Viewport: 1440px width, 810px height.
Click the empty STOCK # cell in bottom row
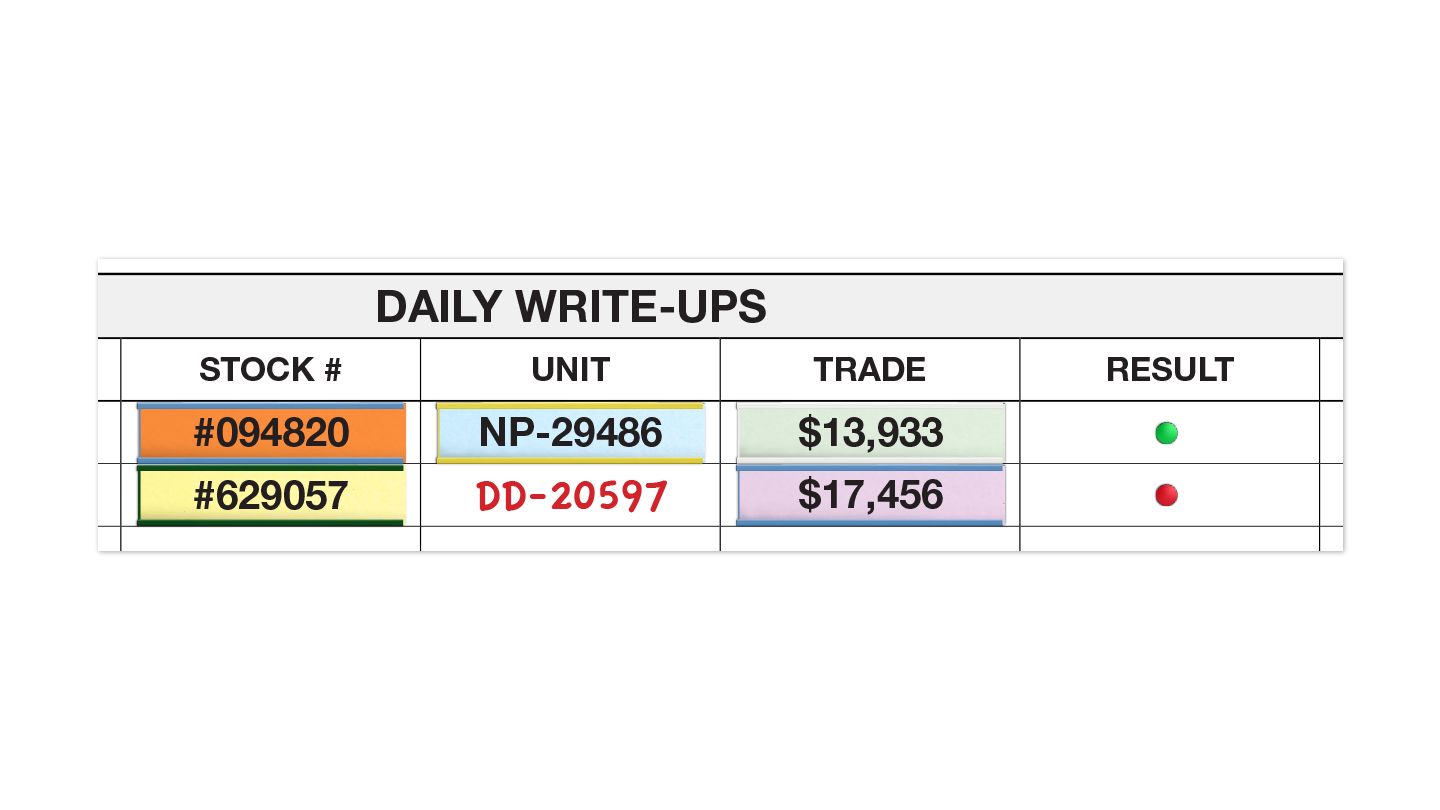pyautogui.click(x=270, y=539)
